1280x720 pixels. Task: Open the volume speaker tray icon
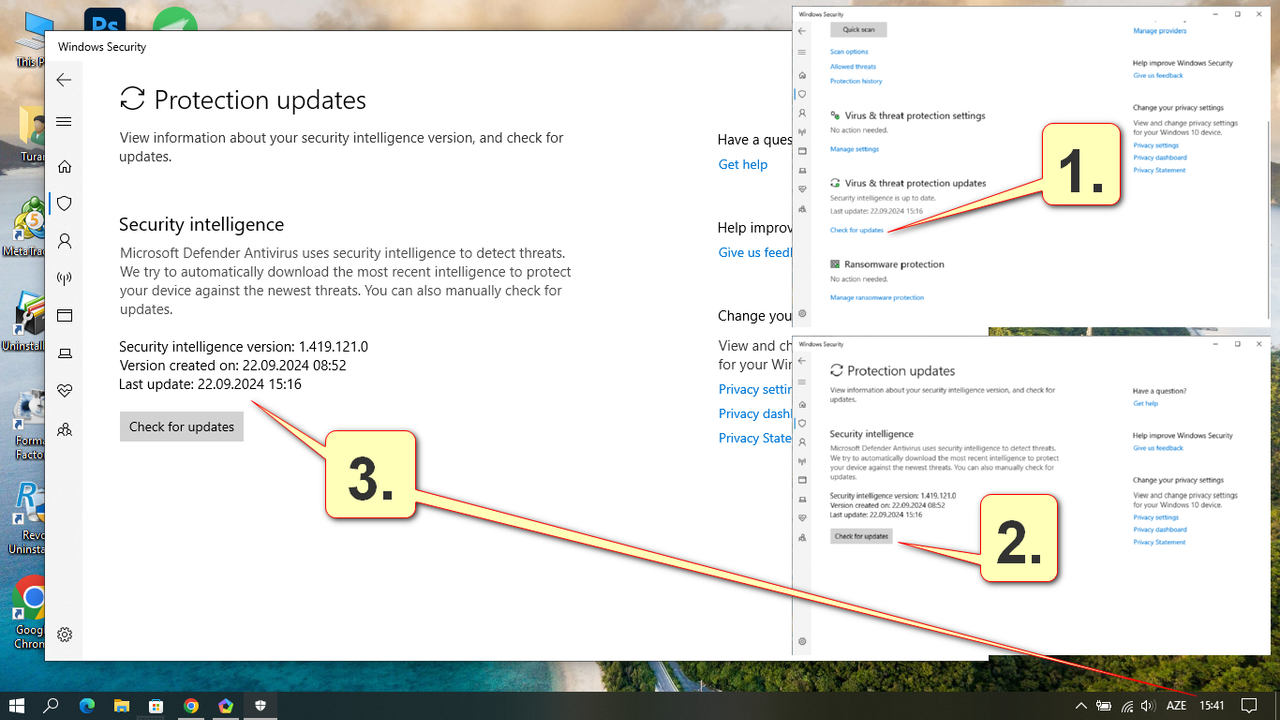(x=1147, y=706)
